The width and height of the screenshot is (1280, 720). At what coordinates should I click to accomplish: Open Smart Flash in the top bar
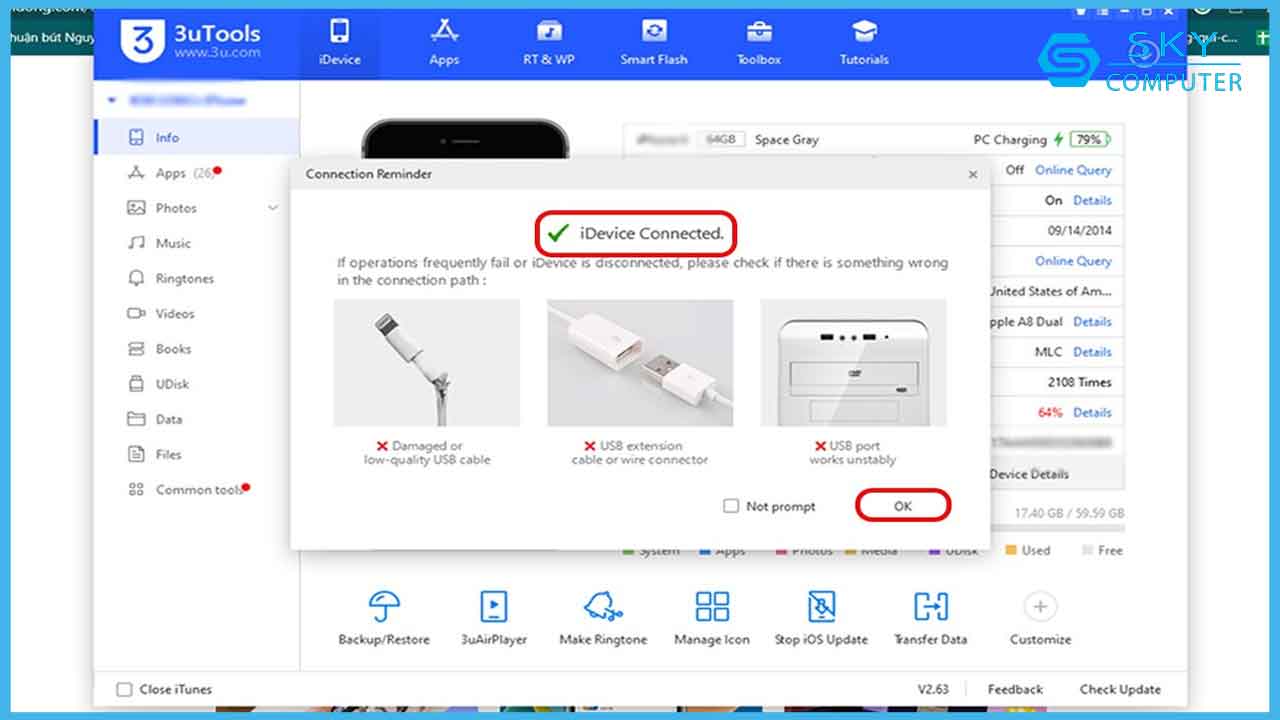coord(654,41)
